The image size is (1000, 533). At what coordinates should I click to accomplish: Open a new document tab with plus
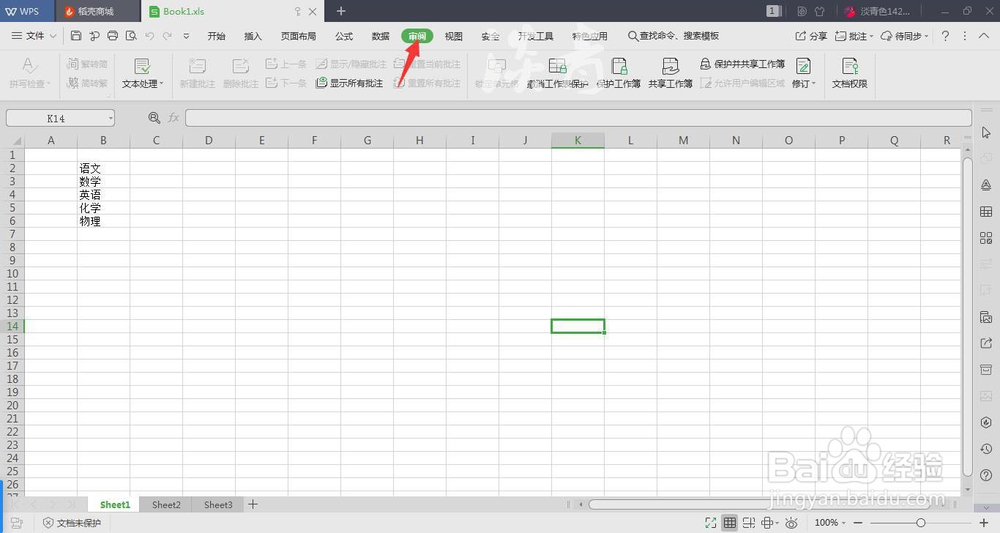click(x=341, y=11)
